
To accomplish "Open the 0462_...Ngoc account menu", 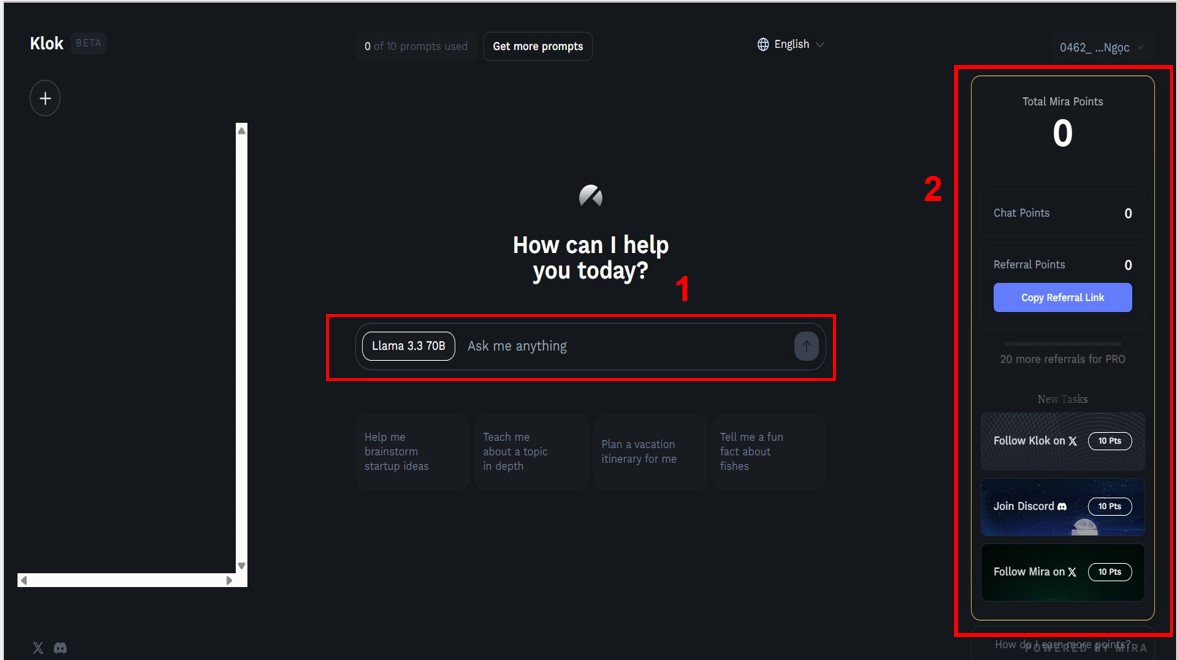I will tap(1101, 47).
